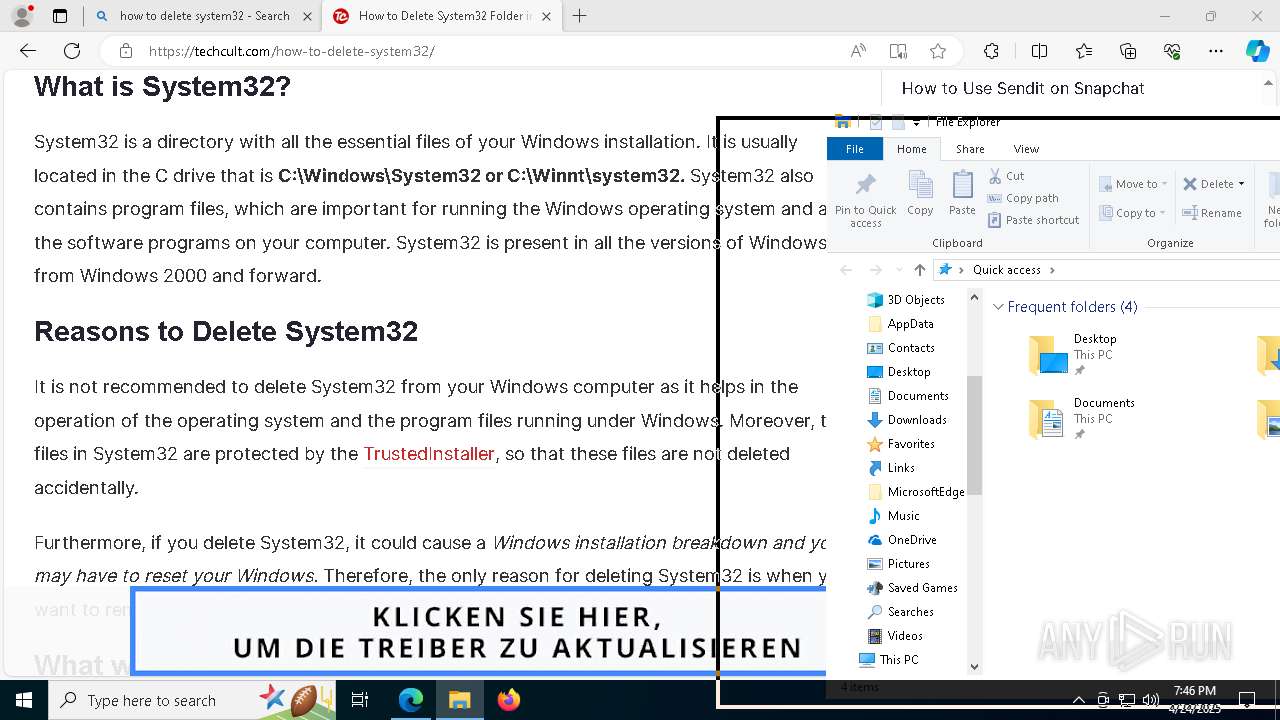The image size is (1280, 720).
Task: Click Copy path in the ribbon
Action: pyautogui.click(x=1023, y=198)
